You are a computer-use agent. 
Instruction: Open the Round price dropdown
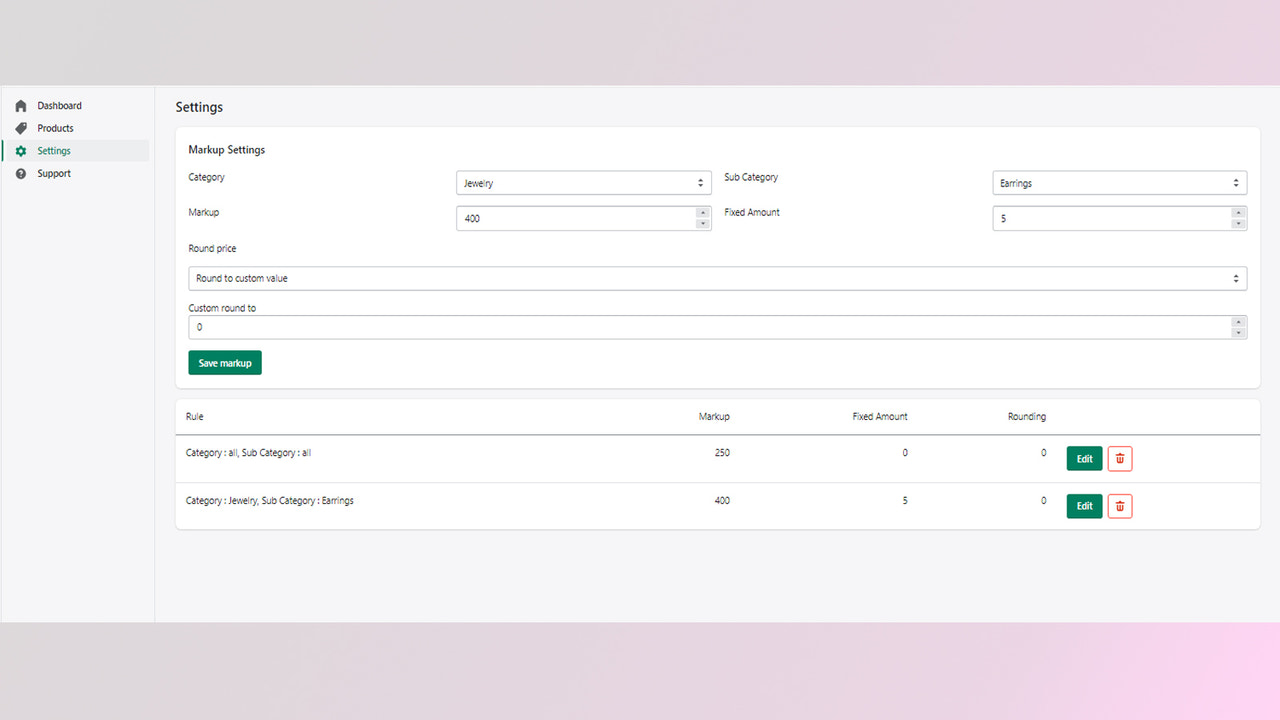pos(717,278)
